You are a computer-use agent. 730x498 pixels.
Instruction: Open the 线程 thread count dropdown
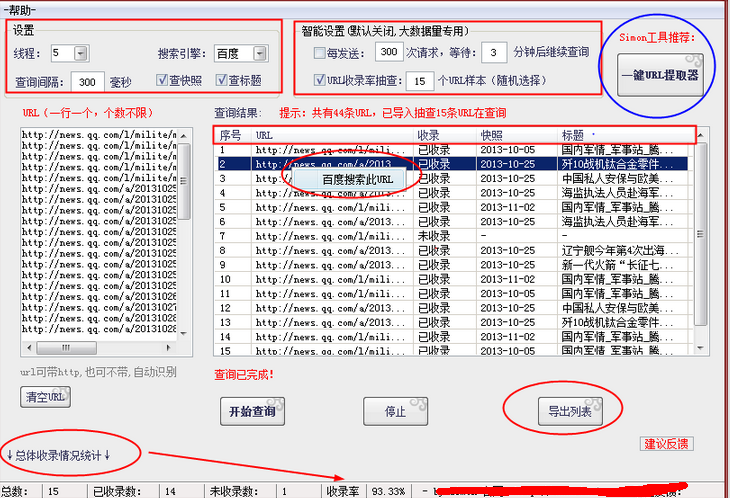pos(81,54)
